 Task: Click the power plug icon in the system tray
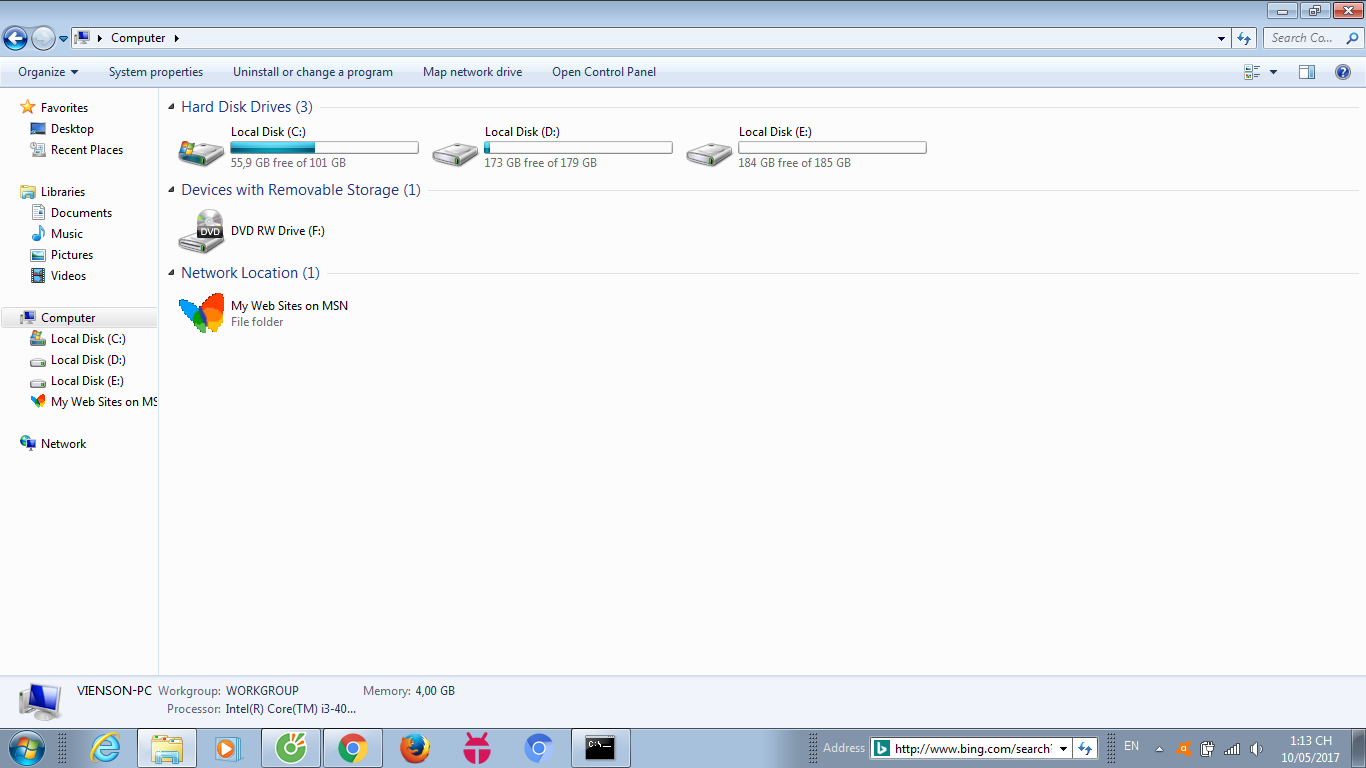point(1208,748)
